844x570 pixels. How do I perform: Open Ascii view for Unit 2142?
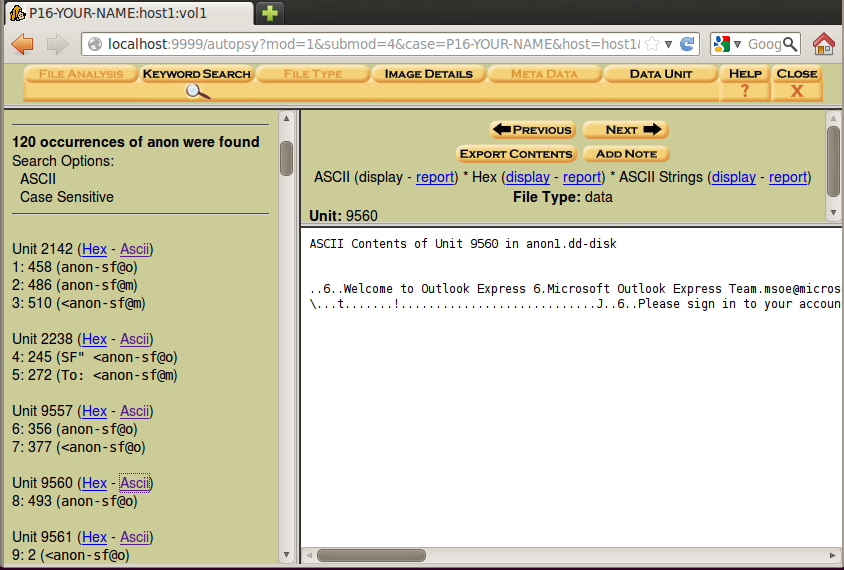click(x=135, y=249)
